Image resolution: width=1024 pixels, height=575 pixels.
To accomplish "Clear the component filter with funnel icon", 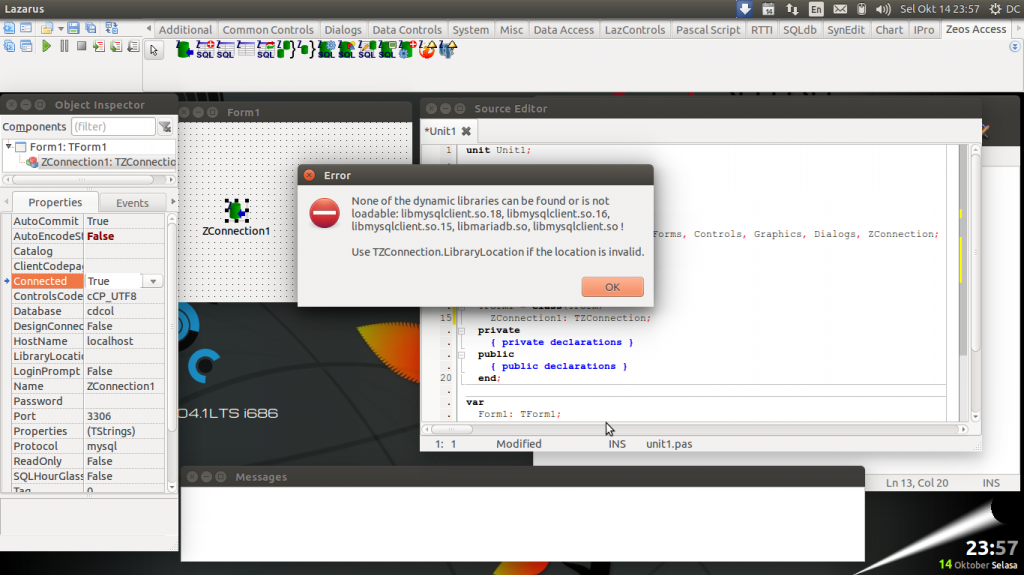I will click(165, 127).
